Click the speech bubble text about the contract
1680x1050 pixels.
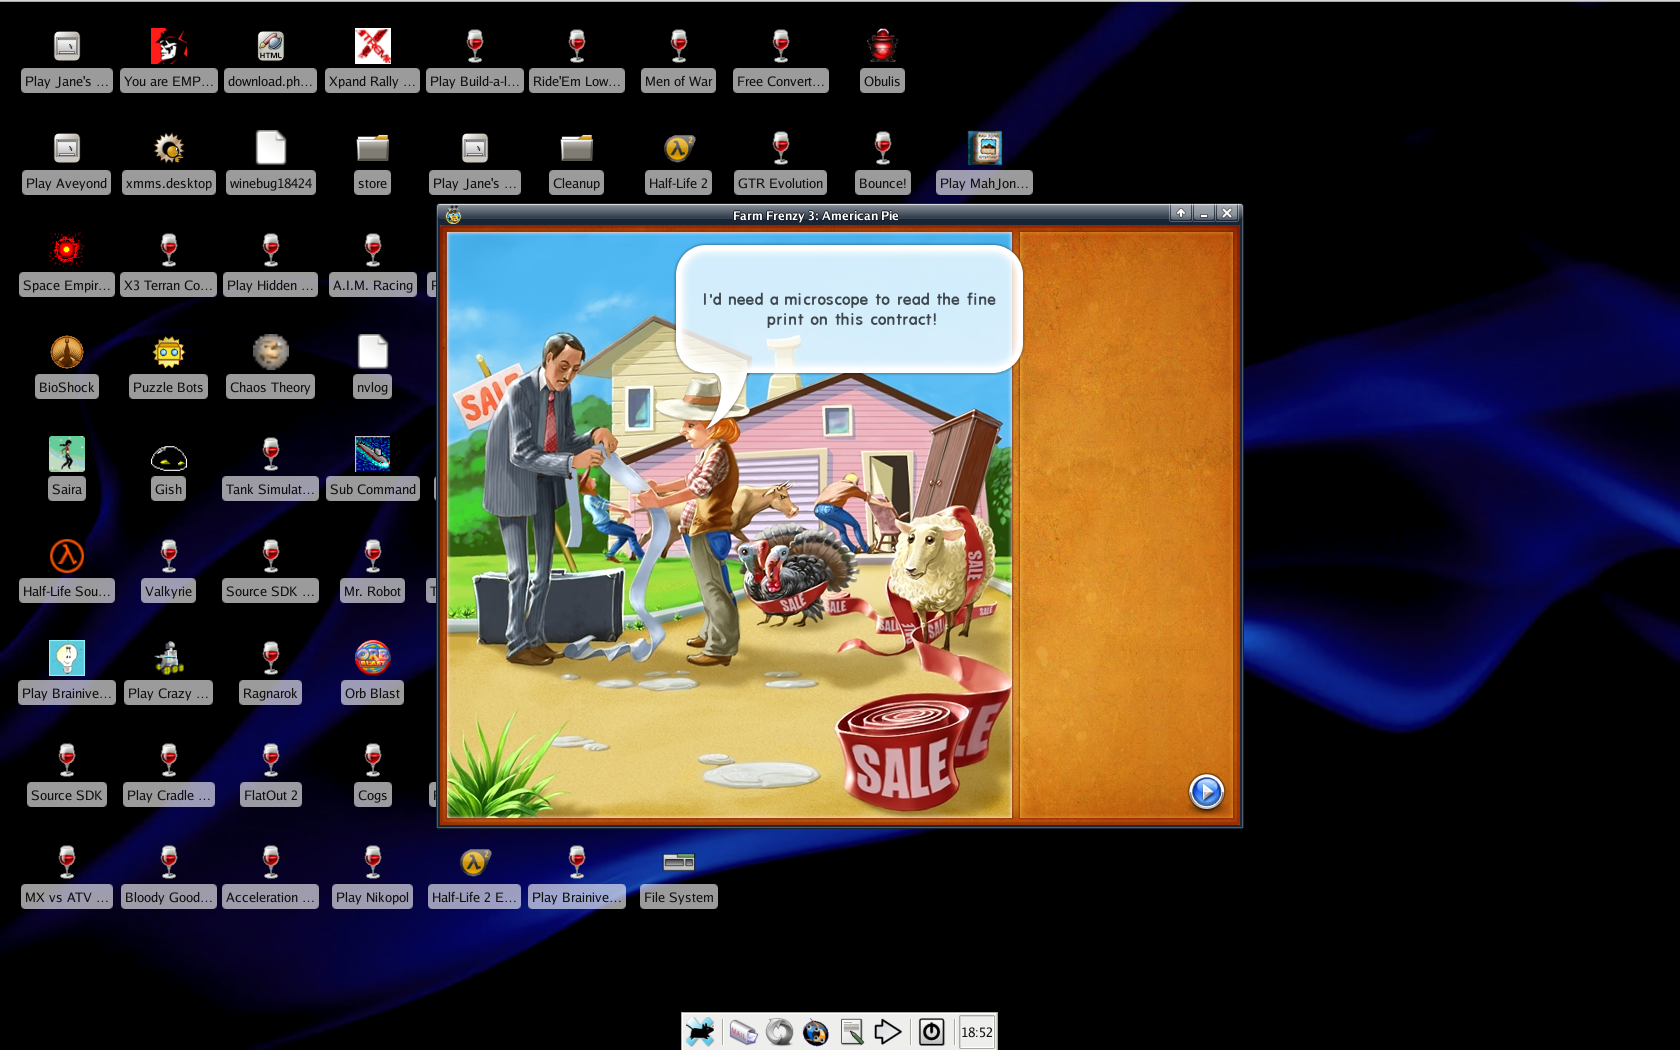849,309
